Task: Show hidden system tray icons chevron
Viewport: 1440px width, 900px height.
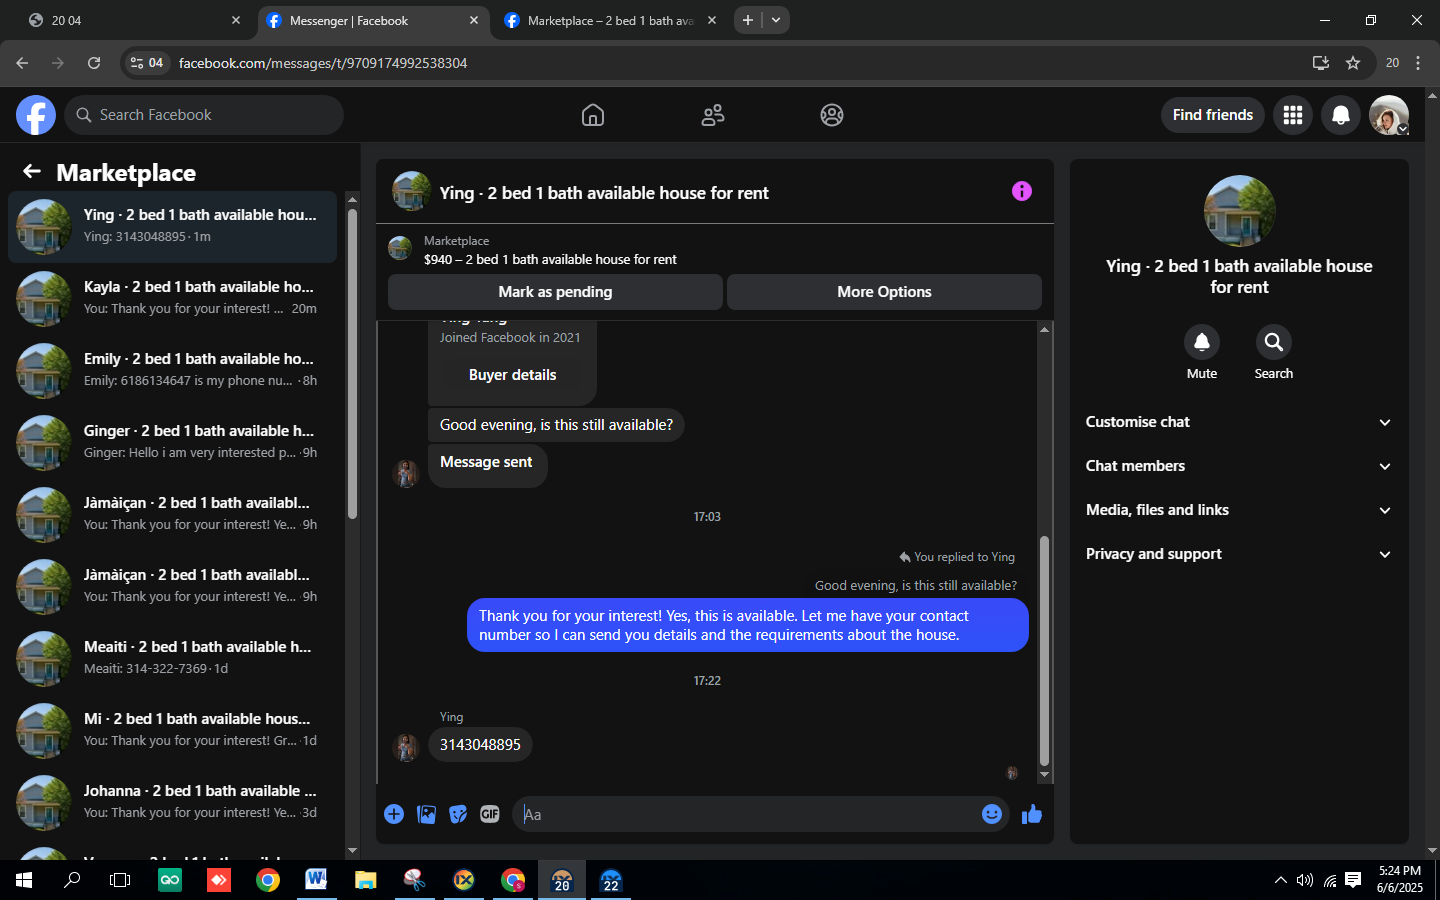Action: coord(1280,880)
